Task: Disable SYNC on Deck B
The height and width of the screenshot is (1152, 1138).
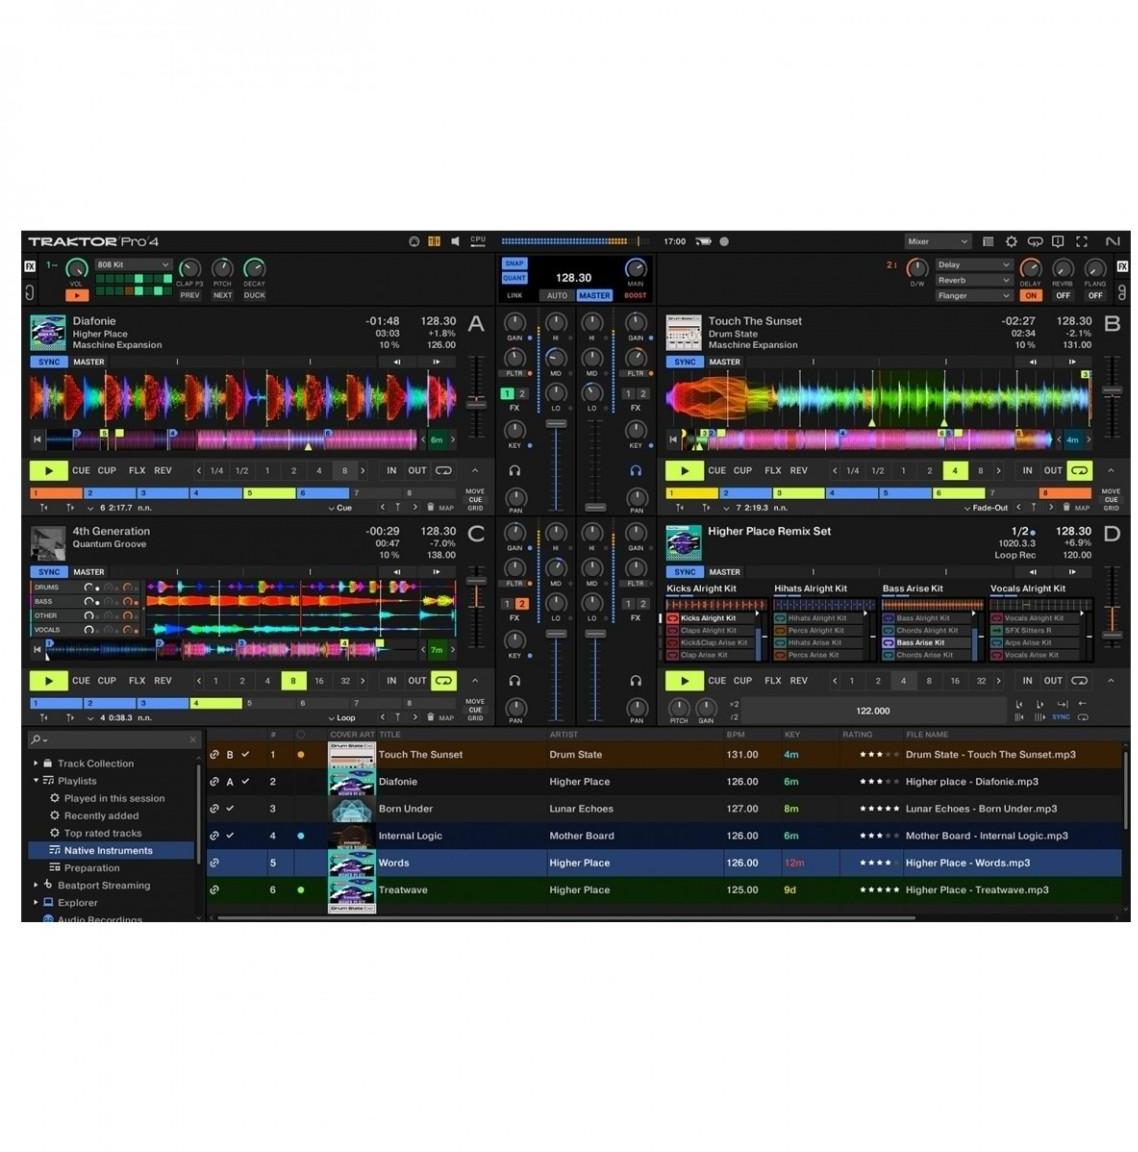Action: pos(685,362)
